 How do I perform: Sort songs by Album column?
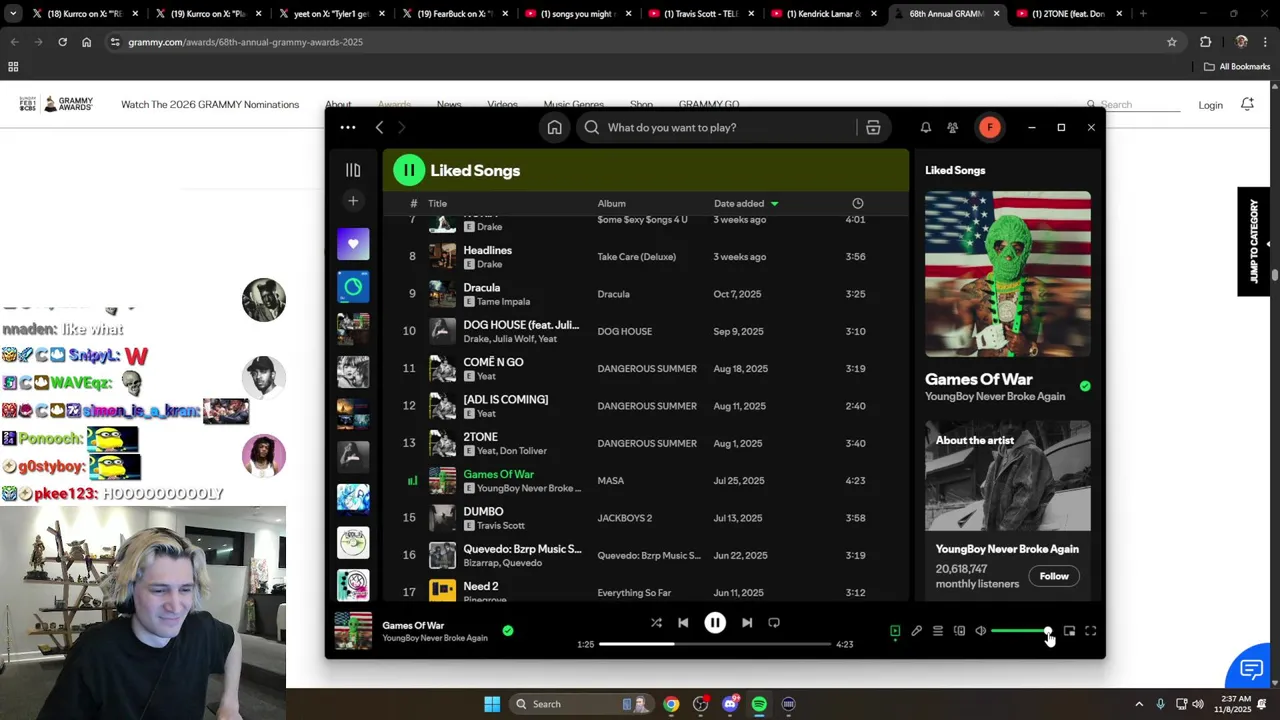[x=612, y=203]
